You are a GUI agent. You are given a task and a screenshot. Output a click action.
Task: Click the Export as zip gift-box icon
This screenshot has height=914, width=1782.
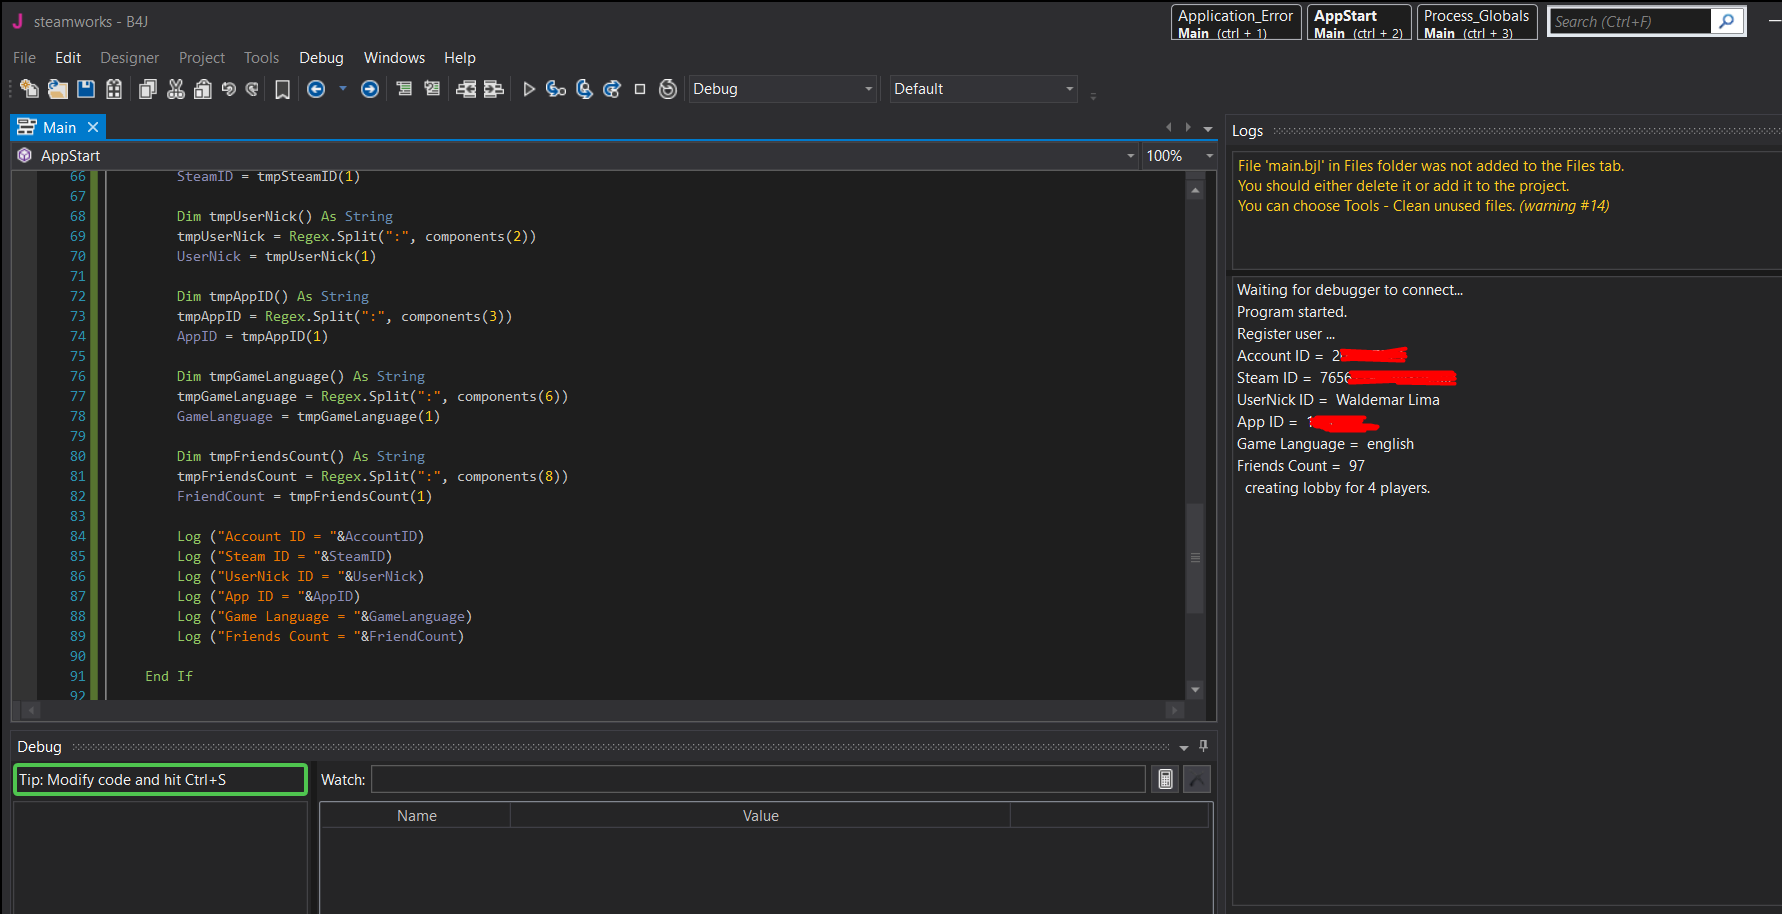point(114,89)
